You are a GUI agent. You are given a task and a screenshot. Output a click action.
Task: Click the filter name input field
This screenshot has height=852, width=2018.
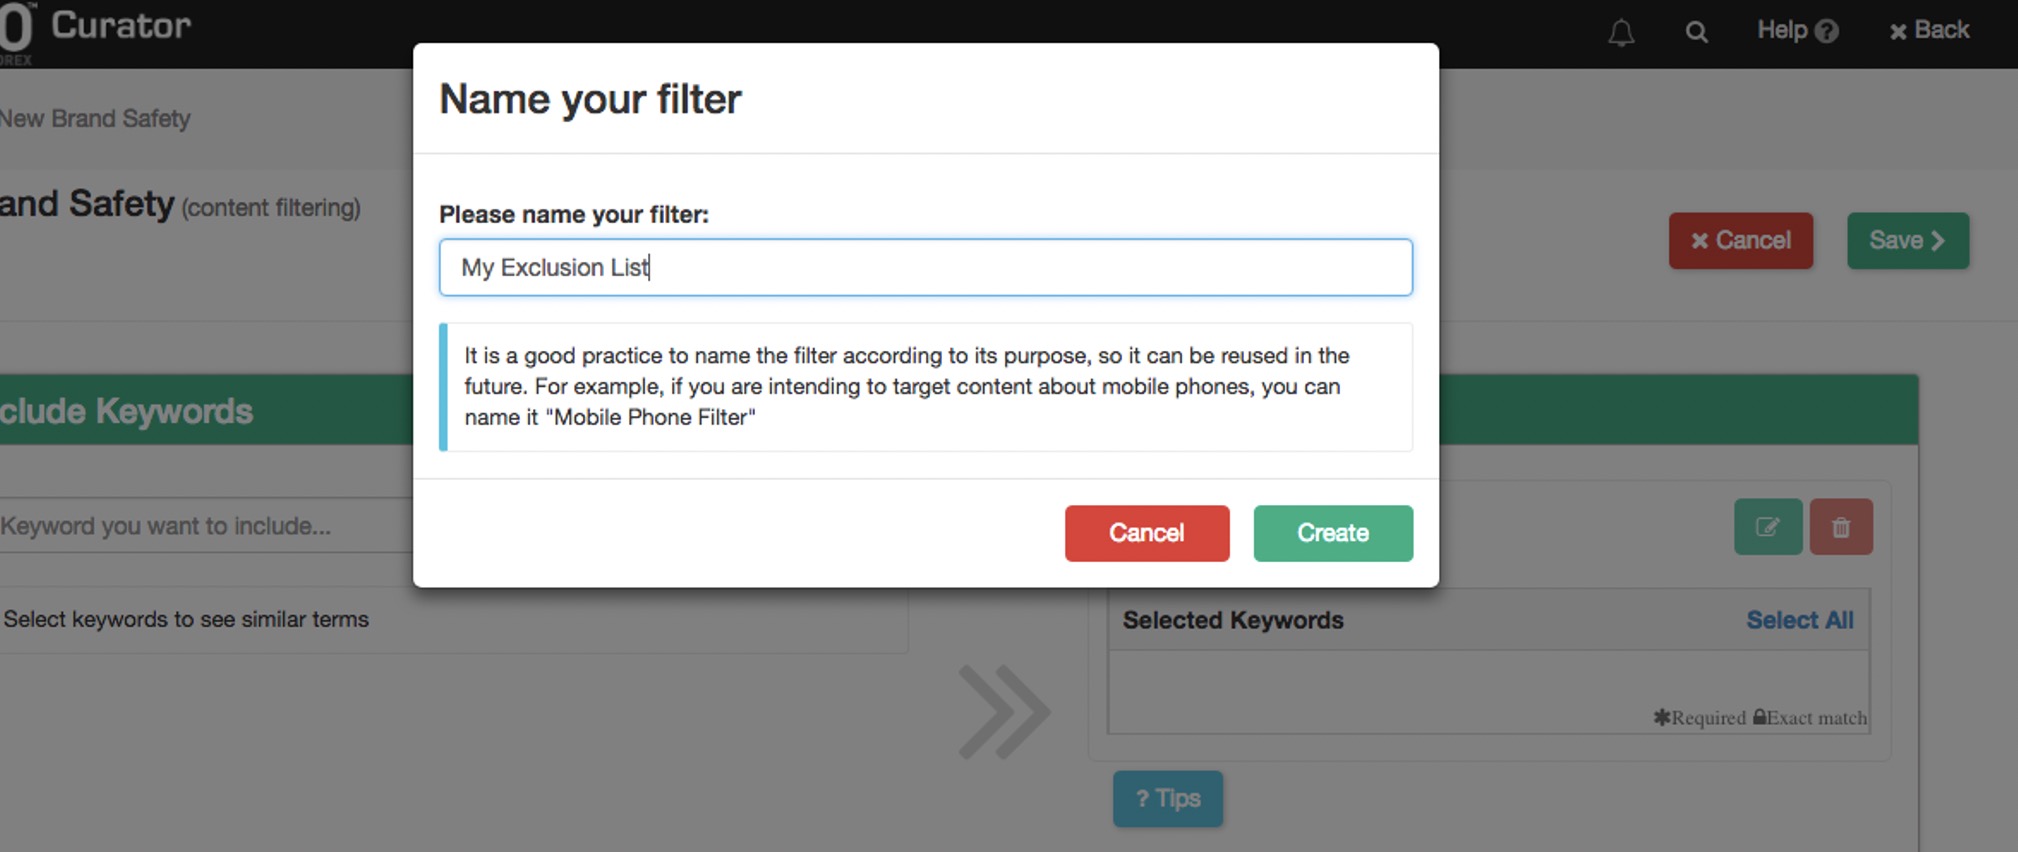pos(925,267)
